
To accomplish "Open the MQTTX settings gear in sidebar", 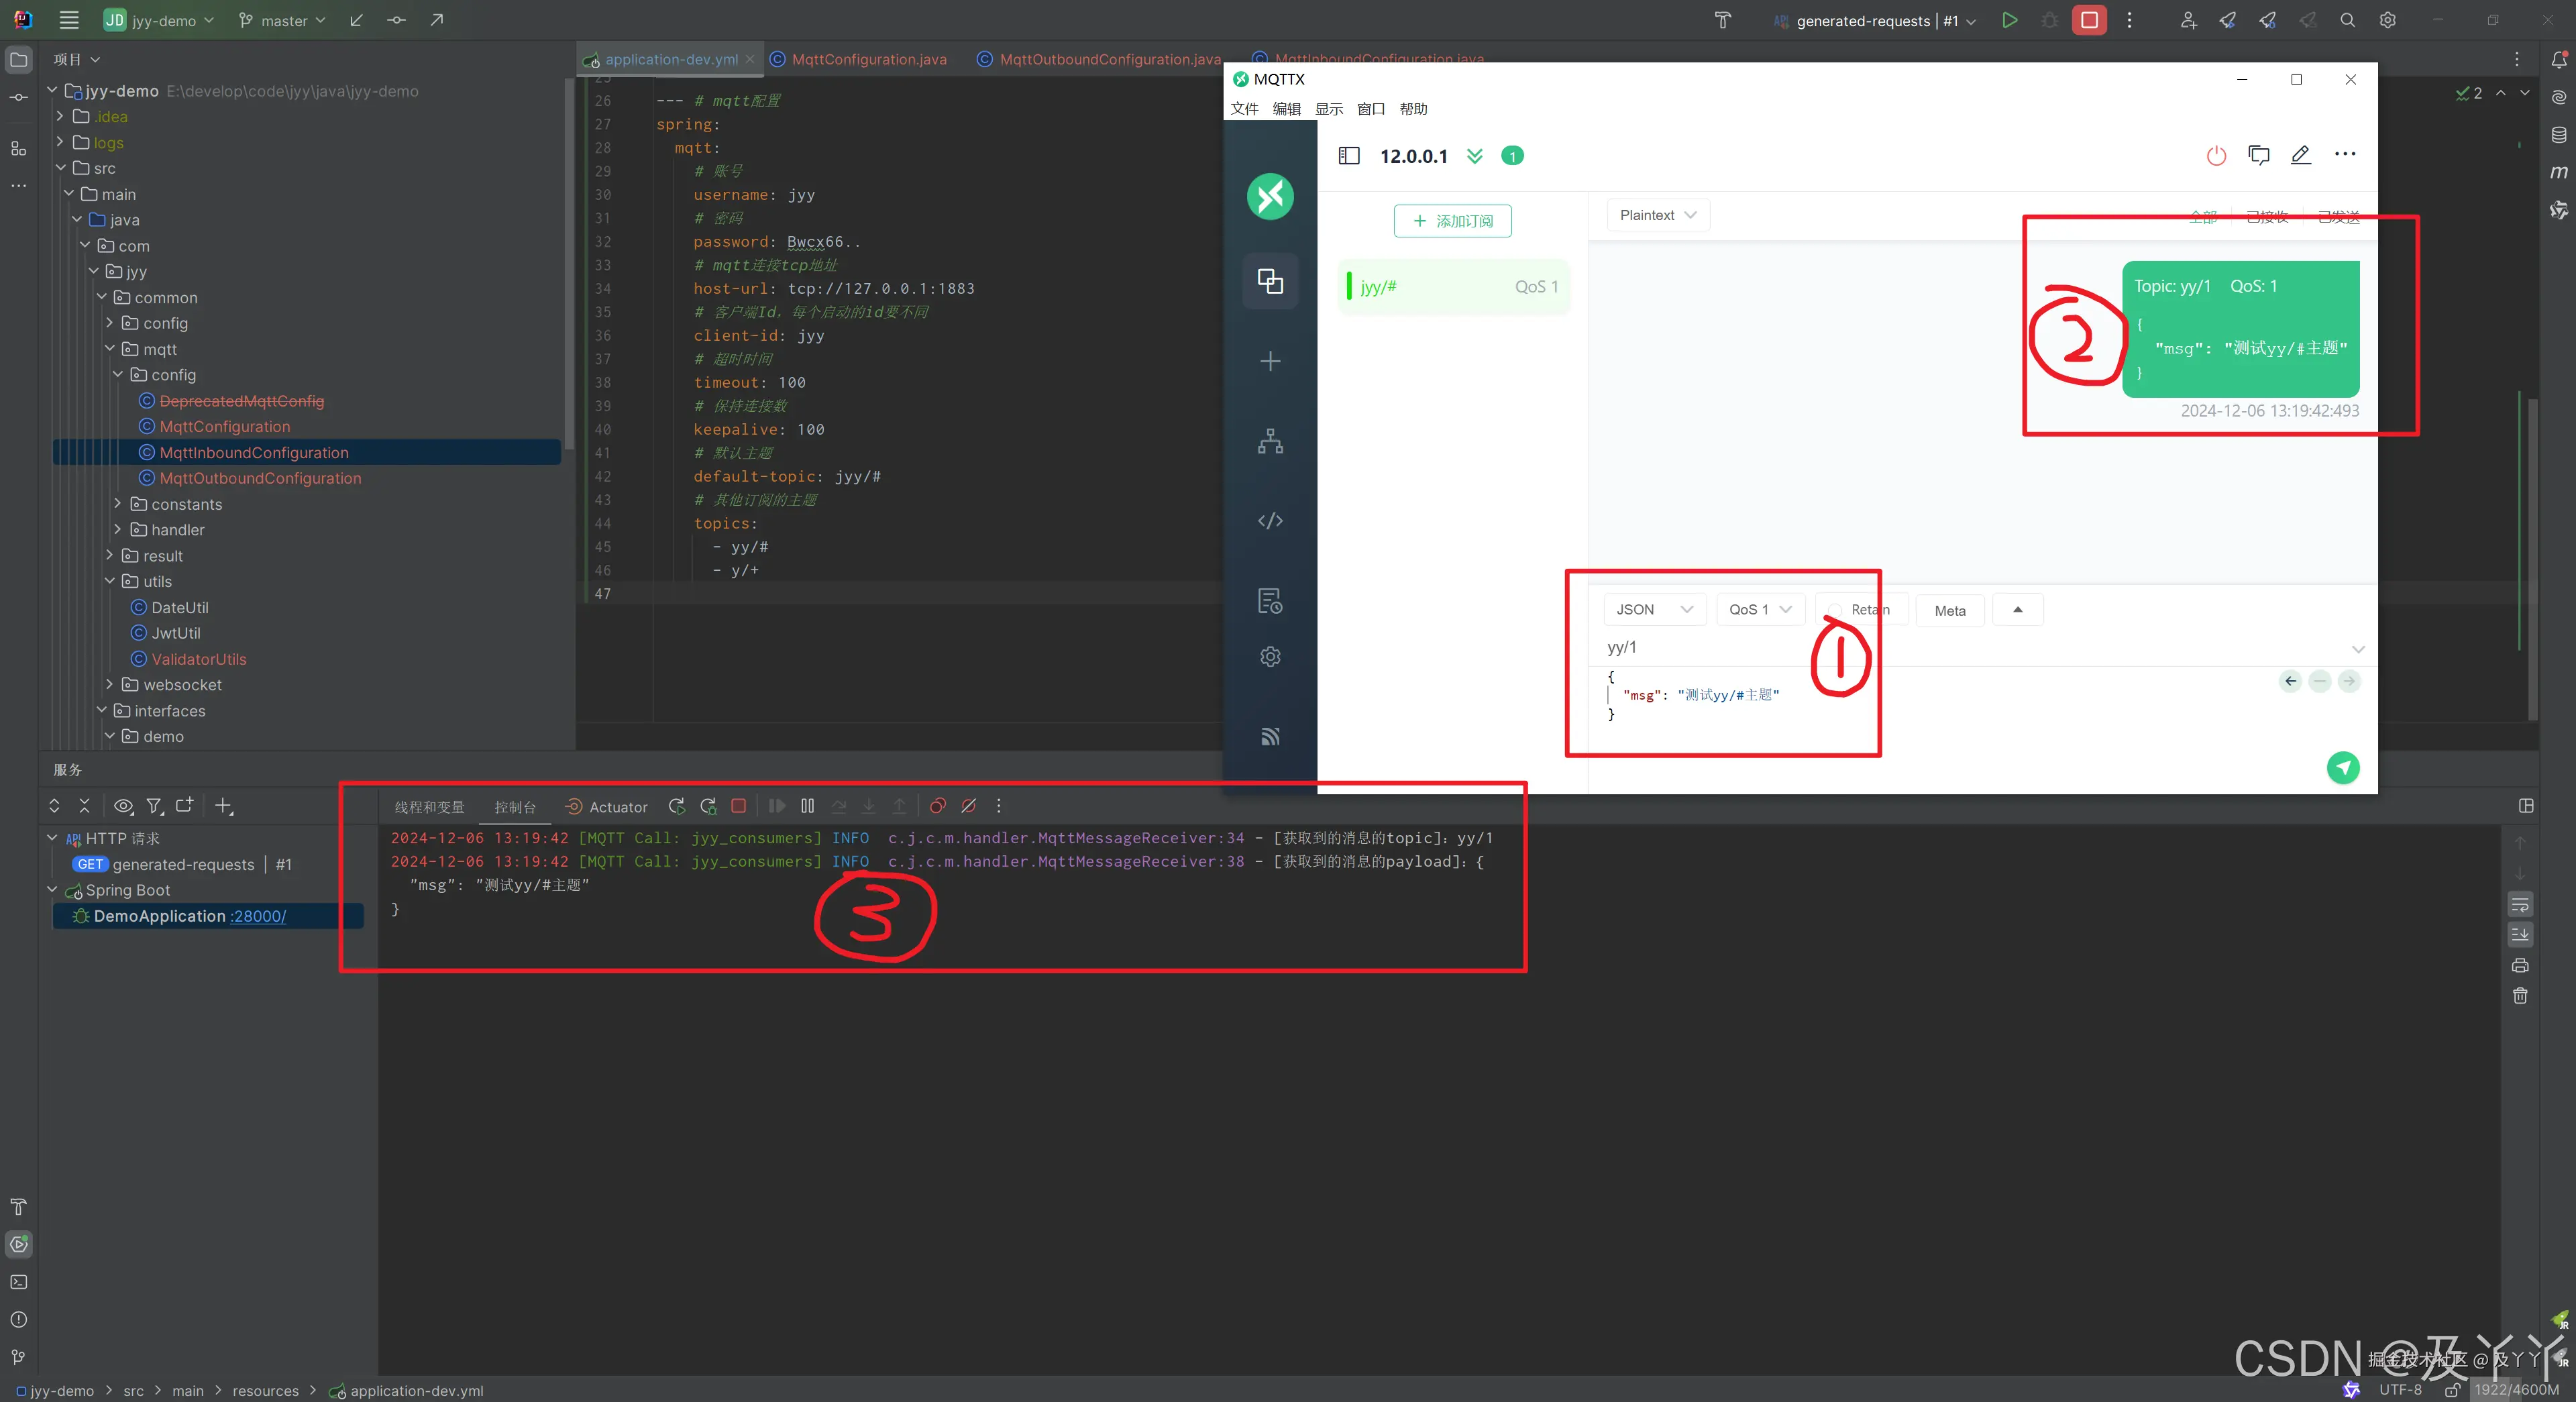I will pos(1270,657).
